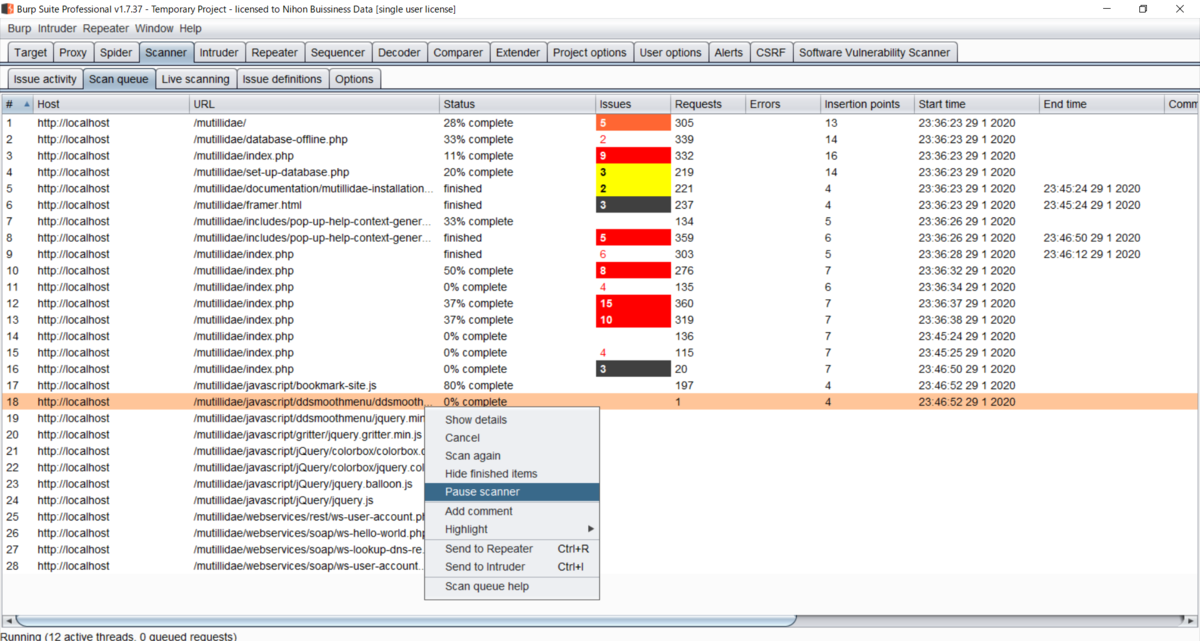Open the Help menu
This screenshot has height=641, width=1200.
coord(190,29)
